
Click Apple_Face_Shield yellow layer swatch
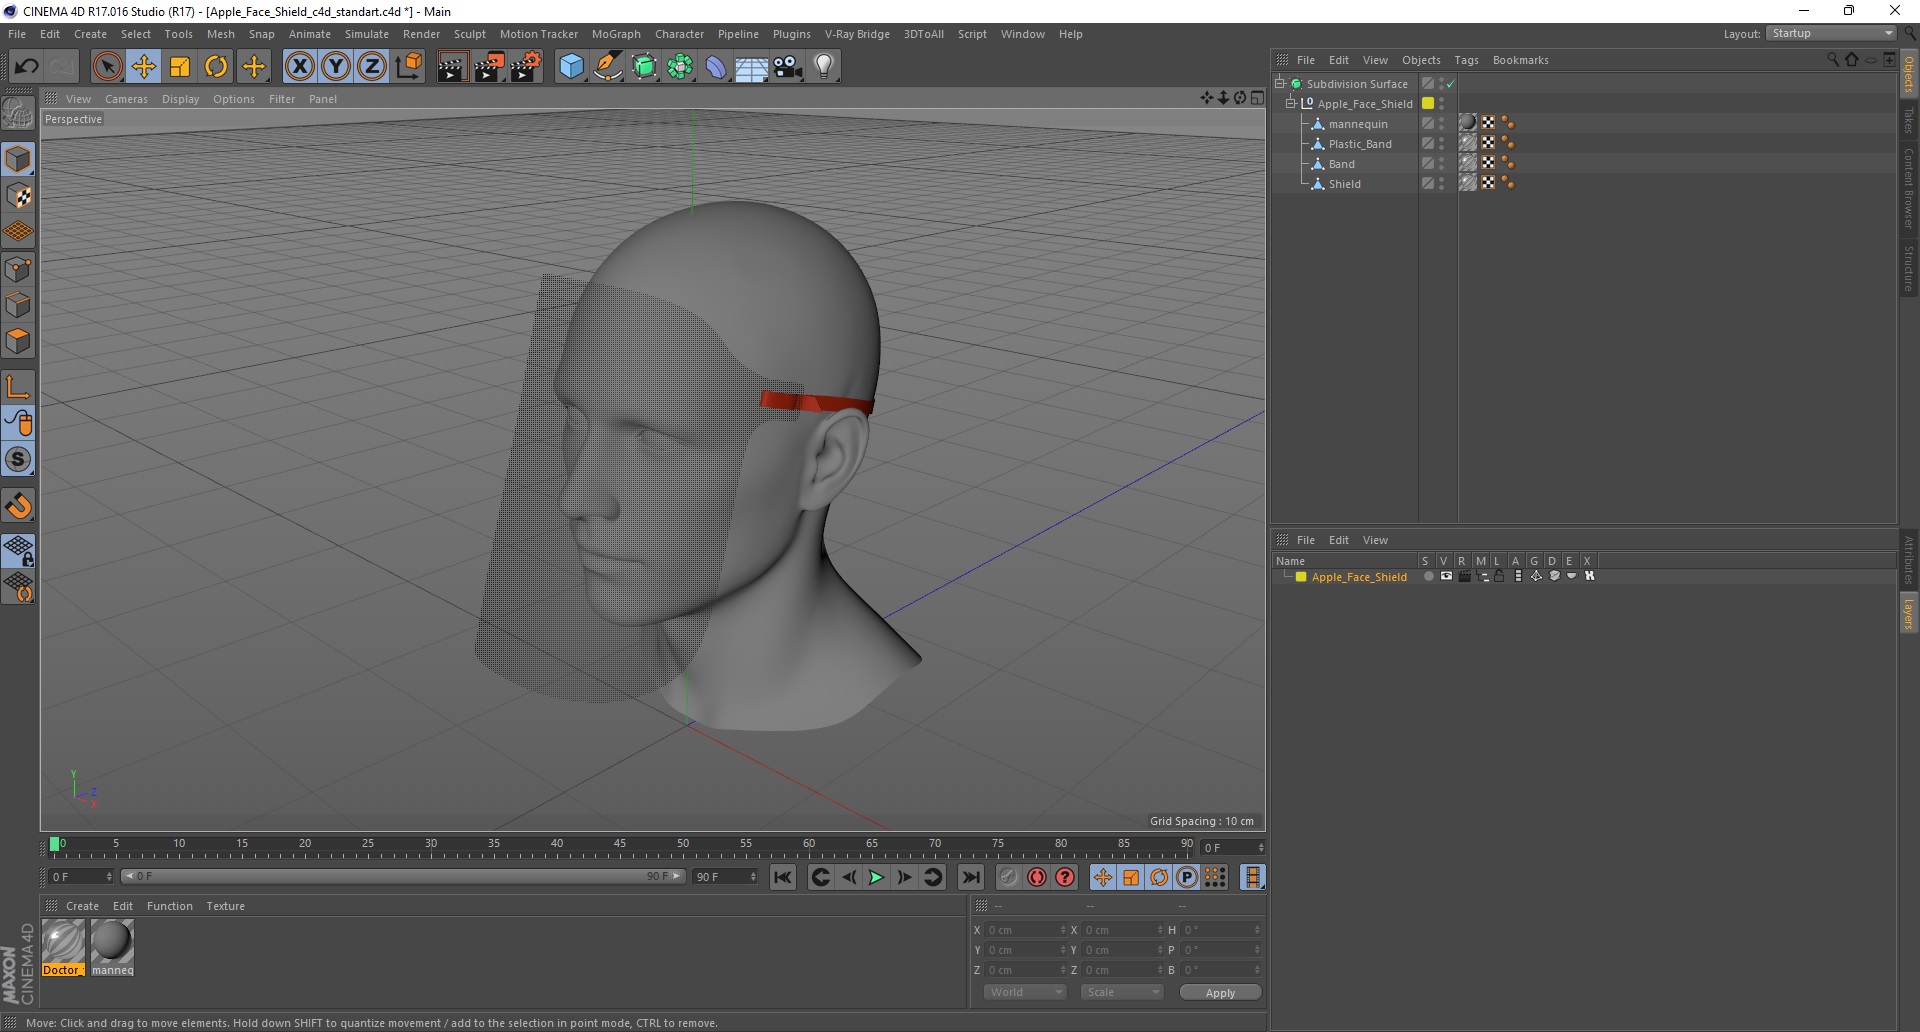tap(1428, 104)
